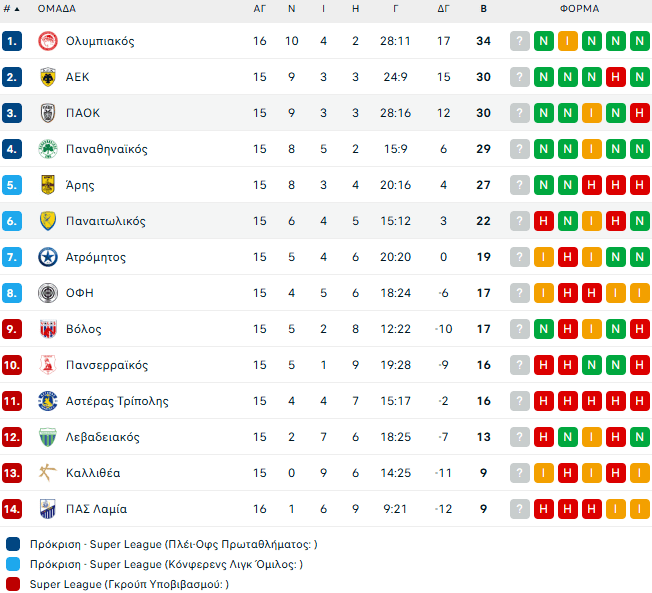Viewport: 652px width, 593px height.
Task: Sort standings by the B points column
Action: coord(484,9)
